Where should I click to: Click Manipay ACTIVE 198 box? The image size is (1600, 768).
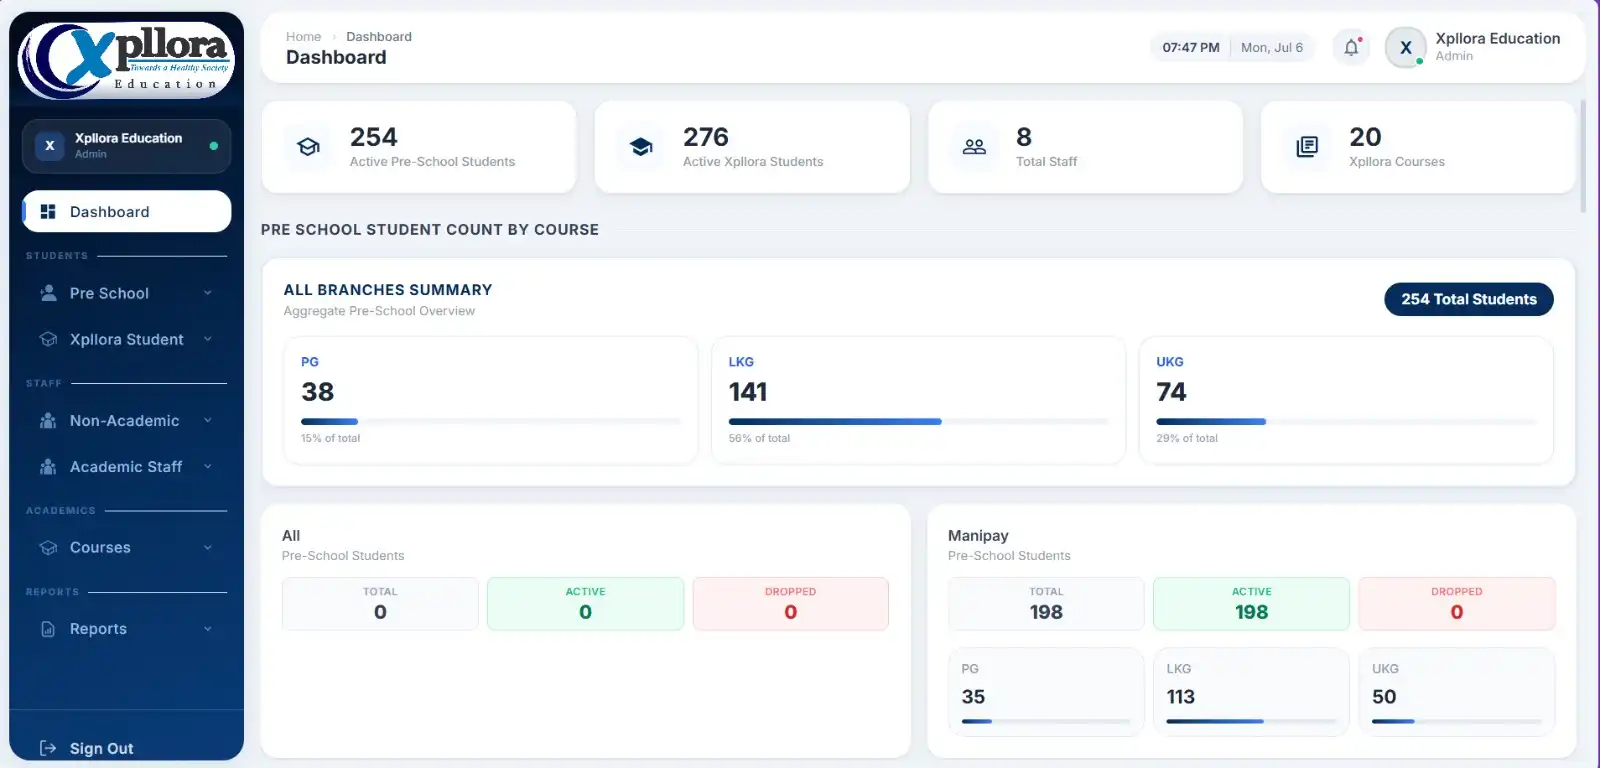click(x=1251, y=604)
